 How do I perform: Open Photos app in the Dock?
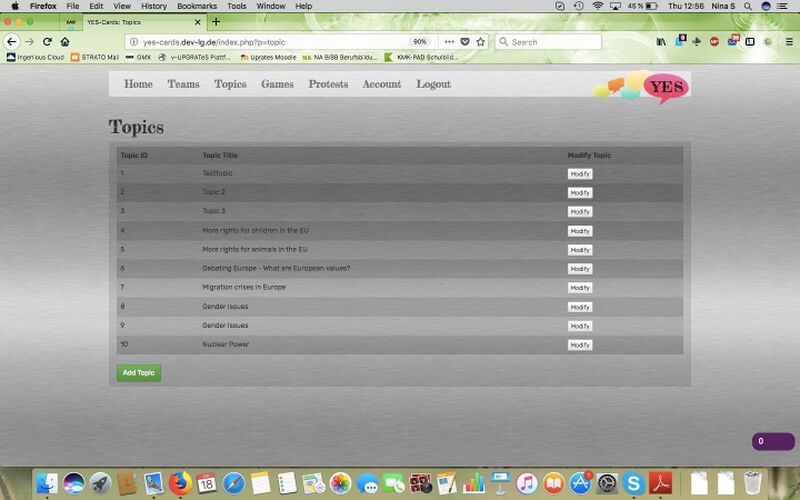click(340, 483)
